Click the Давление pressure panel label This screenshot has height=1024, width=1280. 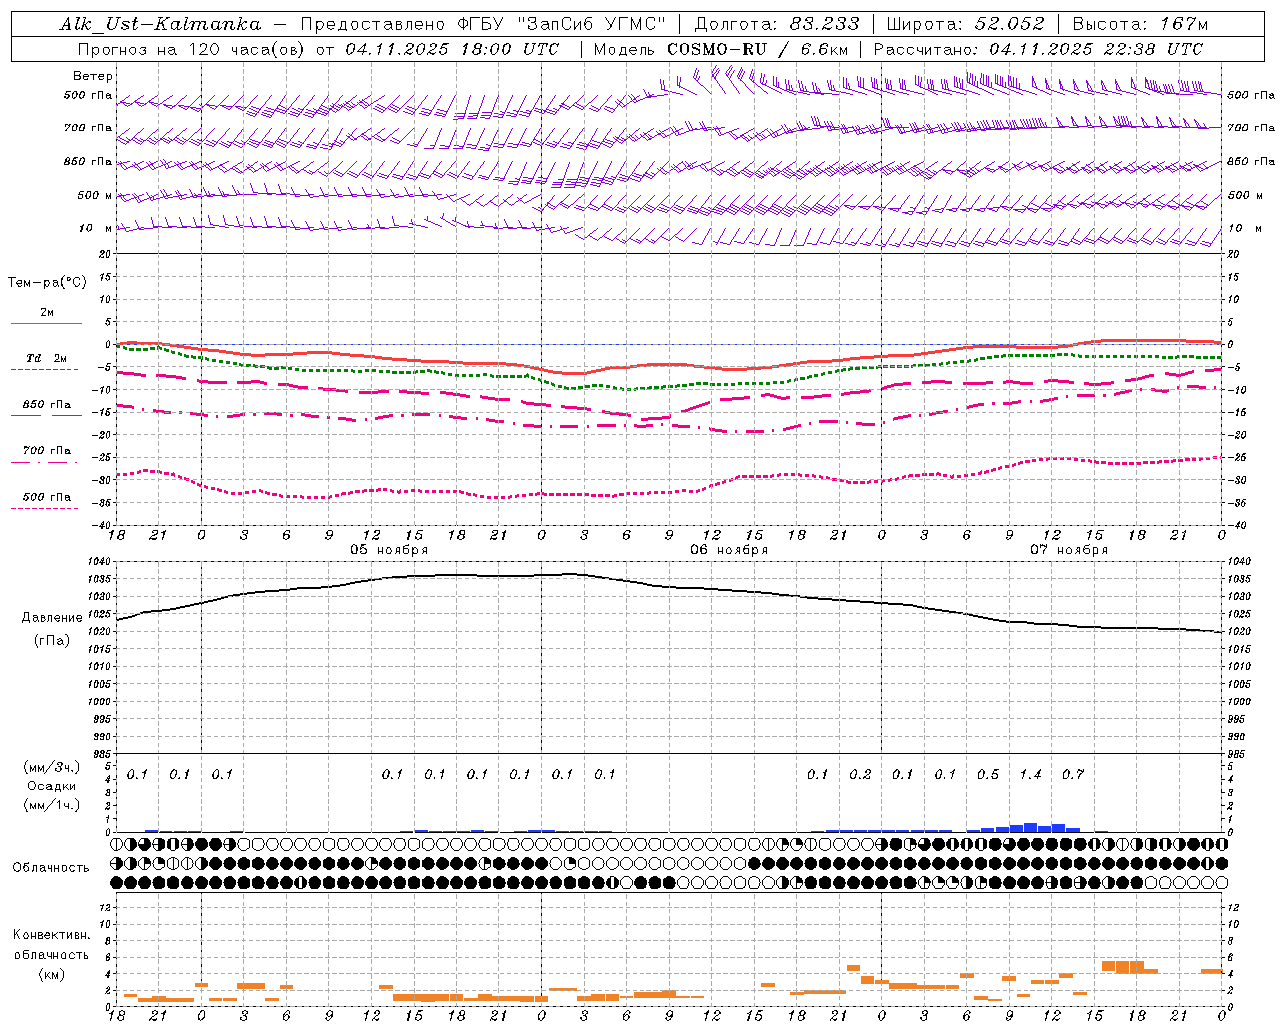pos(51,618)
